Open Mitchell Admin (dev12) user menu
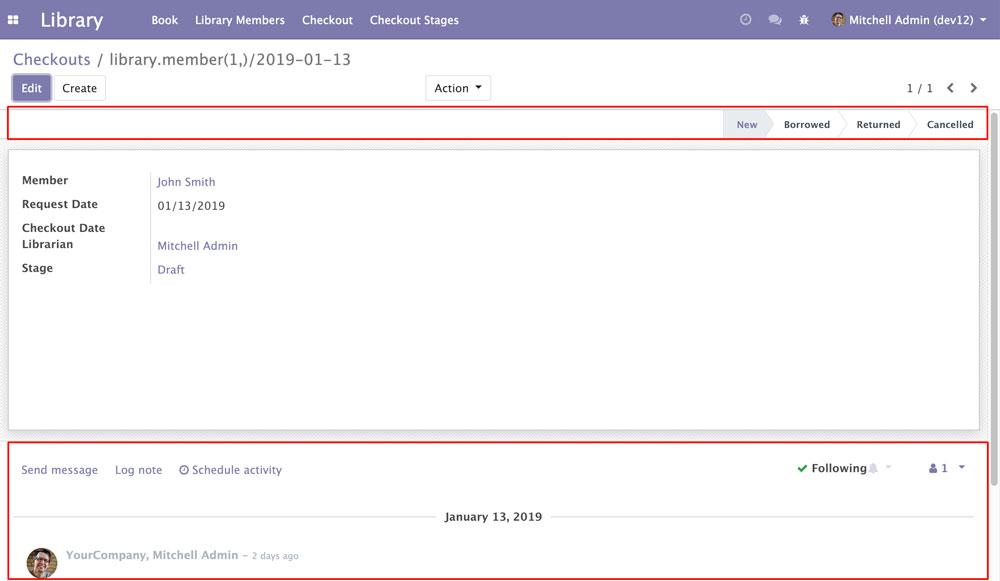Screen dimensions: 1000x581 tap(909, 20)
